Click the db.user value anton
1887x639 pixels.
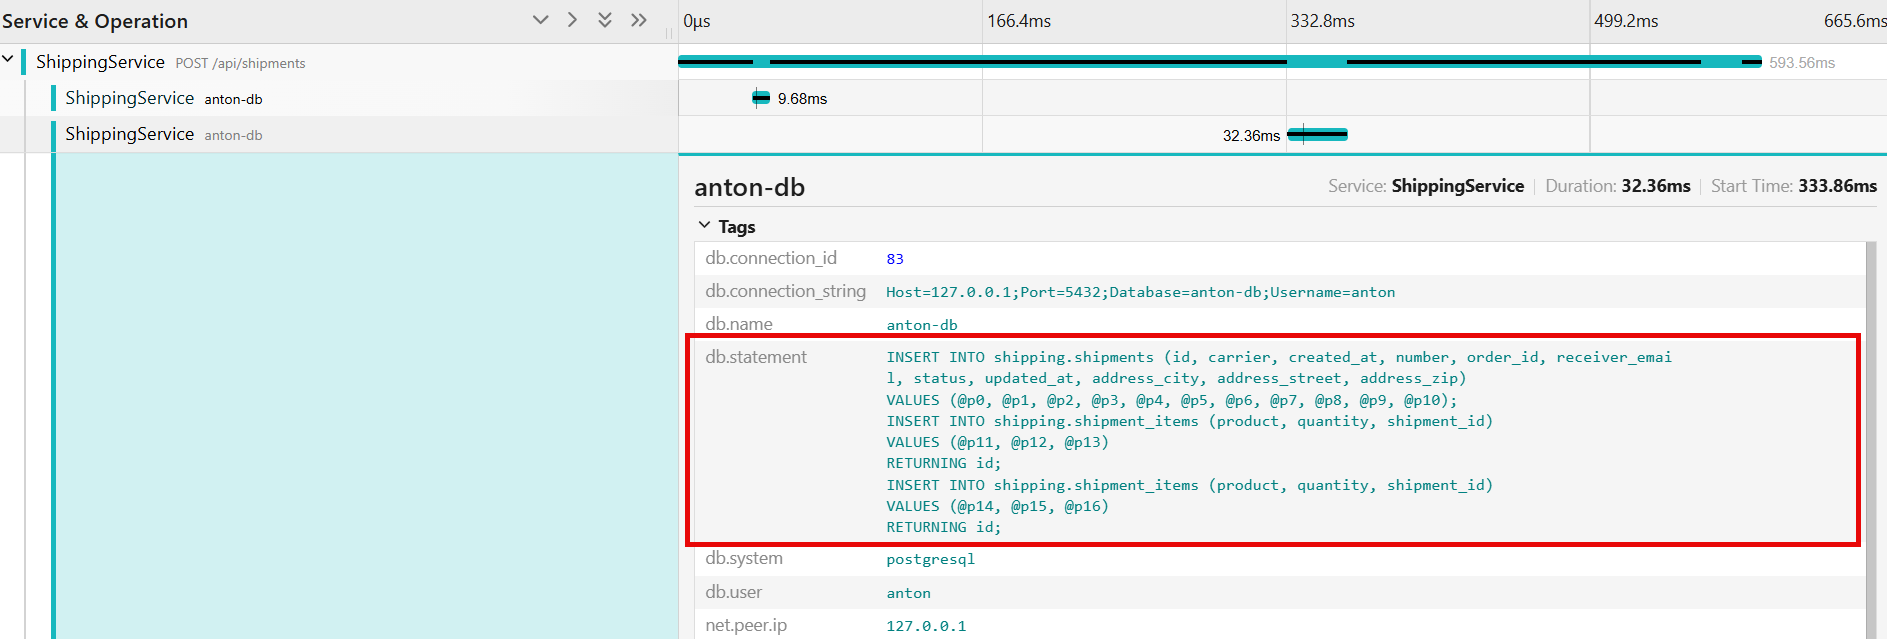(908, 593)
